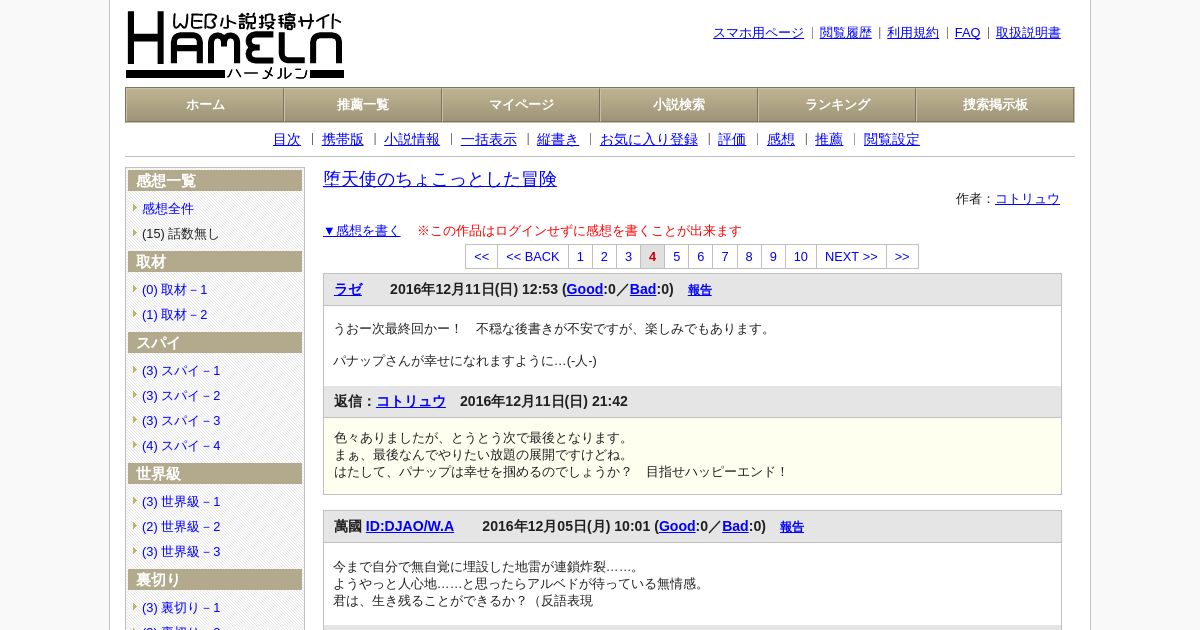
Task: Open (4) スパイ－4 sidebar link
Action: [181, 446]
